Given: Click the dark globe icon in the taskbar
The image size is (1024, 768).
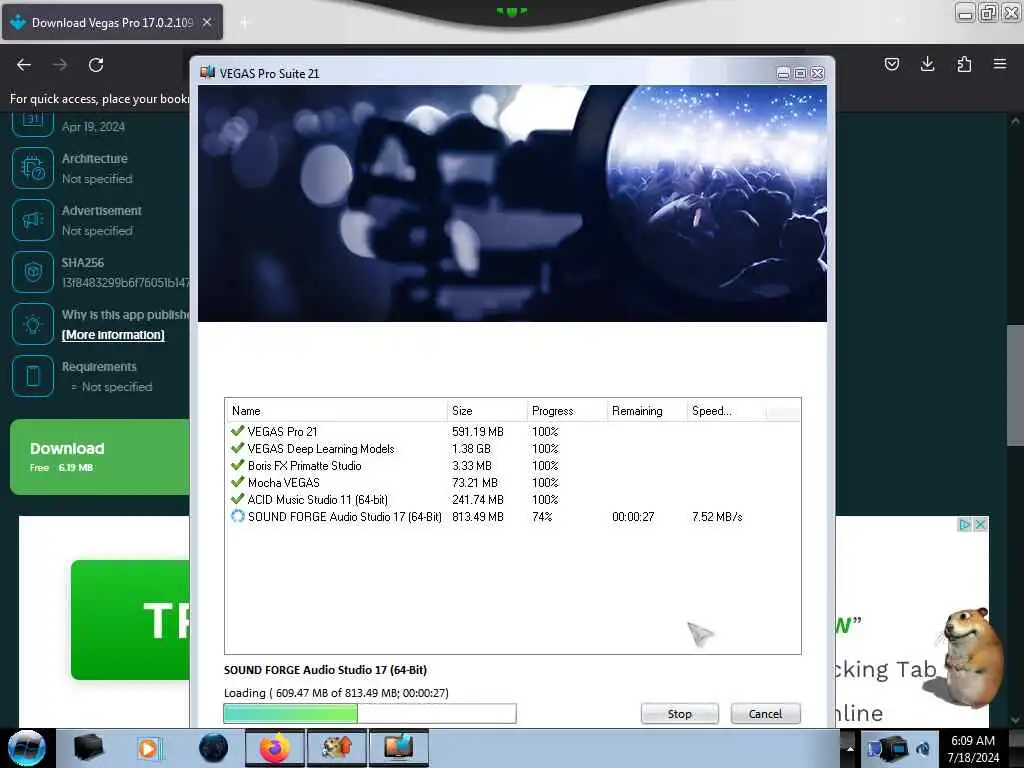Looking at the screenshot, I should pos(214,748).
